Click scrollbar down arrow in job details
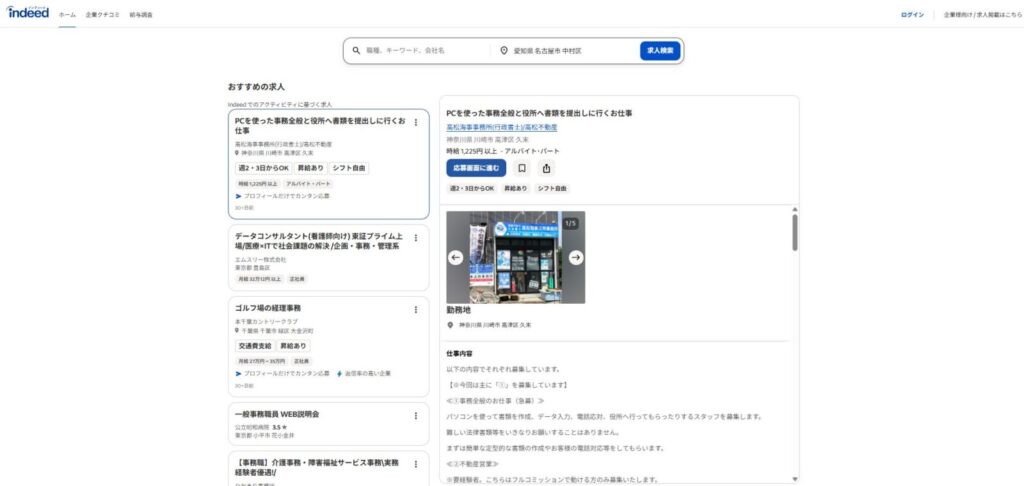Viewport: 1024px width, 486px height. pyautogui.click(x=795, y=479)
